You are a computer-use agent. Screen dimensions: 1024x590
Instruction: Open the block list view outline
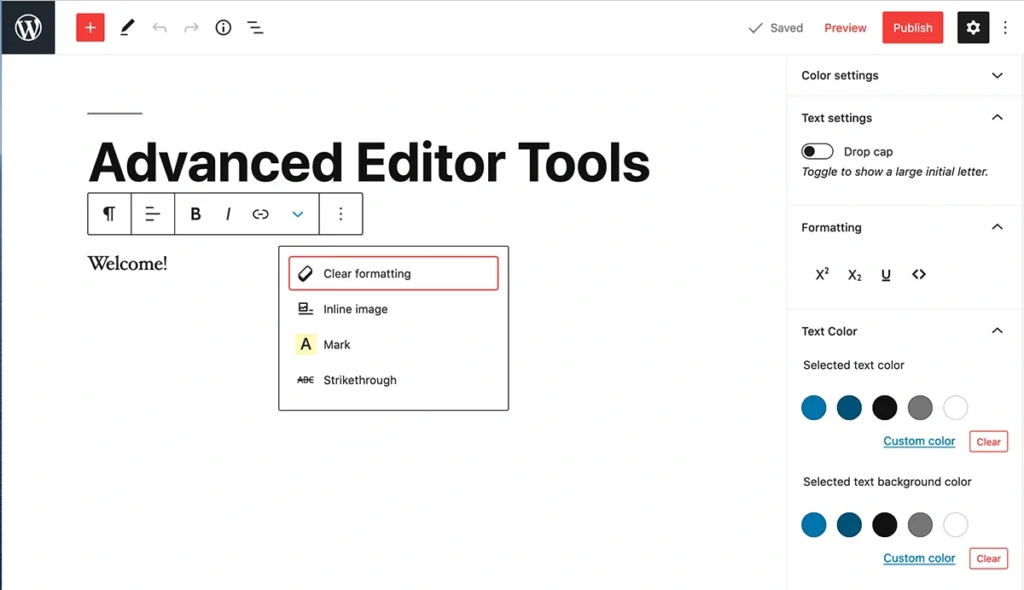click(255, 27)
